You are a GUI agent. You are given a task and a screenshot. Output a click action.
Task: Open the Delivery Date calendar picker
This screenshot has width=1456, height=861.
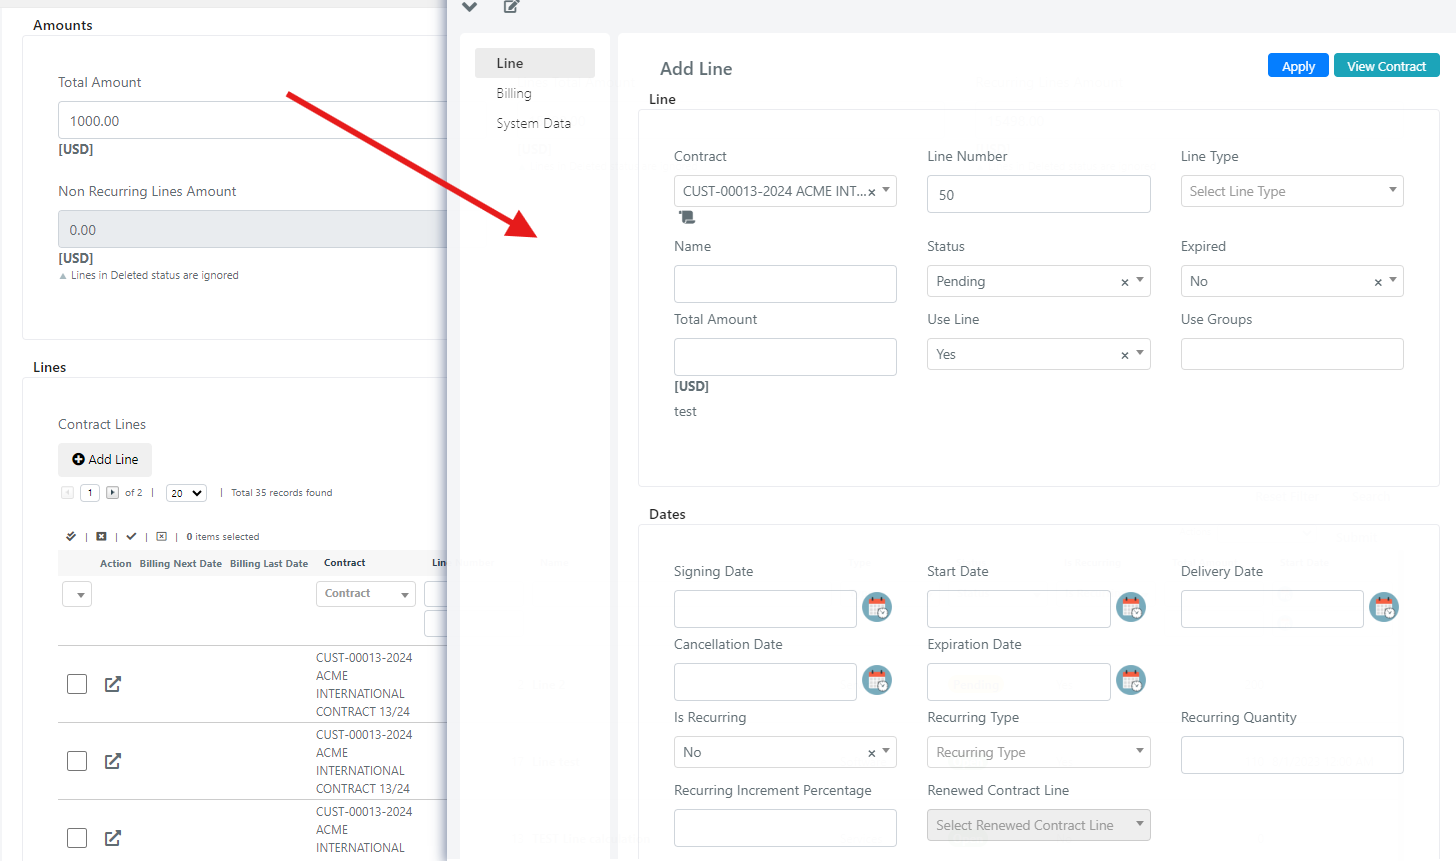coord(1384,607)
